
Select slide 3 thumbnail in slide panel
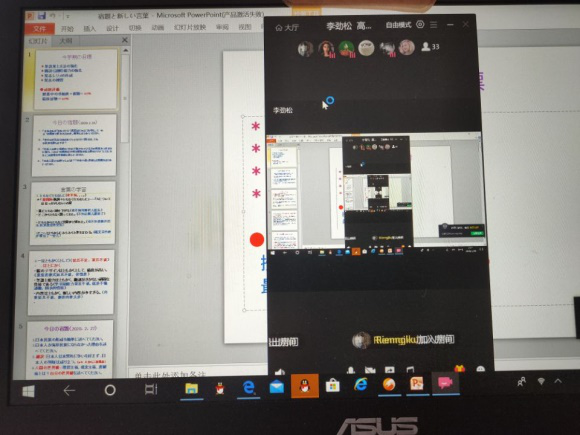[x=73, y=213]
